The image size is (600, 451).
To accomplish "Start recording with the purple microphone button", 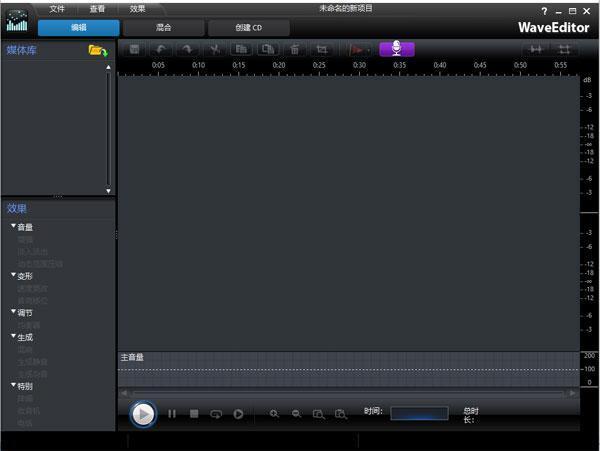I will pyautogui.click(x=397, y=49).
